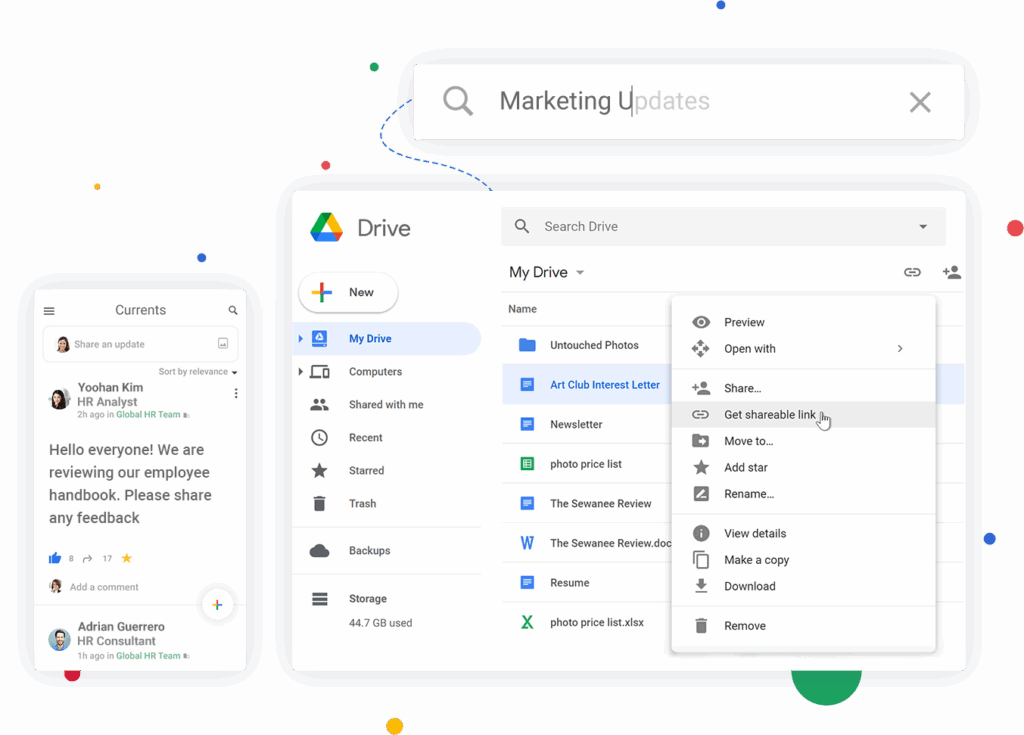Choose Make a copy in context menu
This screenshot has width=1024, height=735.
[756, 560]
